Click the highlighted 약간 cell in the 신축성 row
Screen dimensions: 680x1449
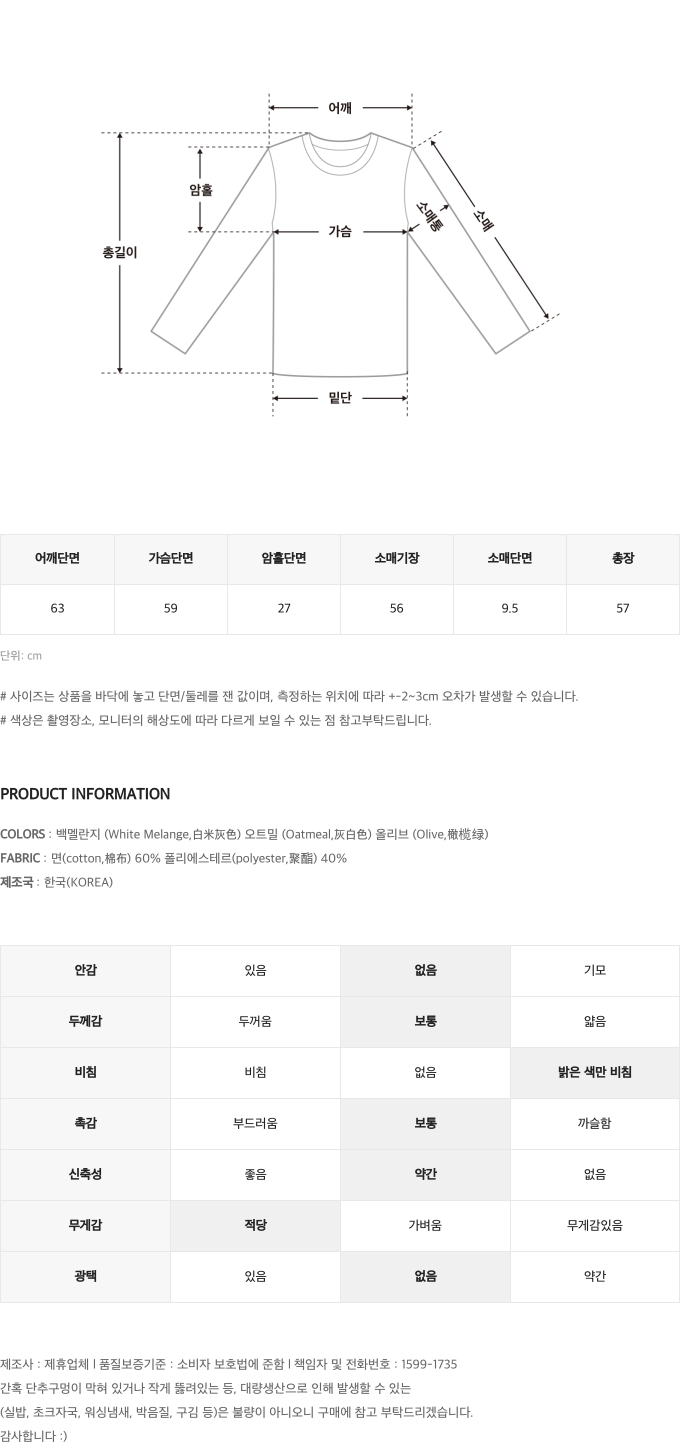point(425,1175)
